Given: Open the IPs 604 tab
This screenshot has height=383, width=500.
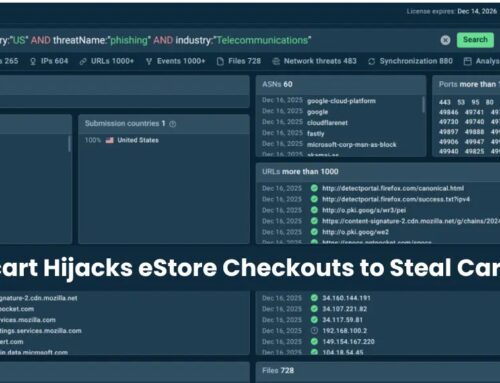Looking at the screenshot, I should [49, 61].
